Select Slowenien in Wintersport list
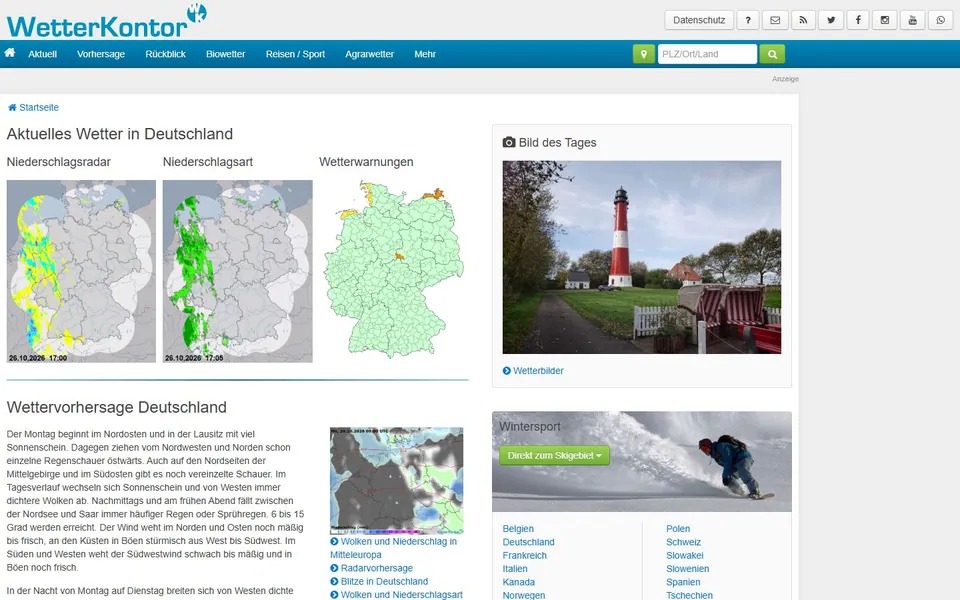 (x=688, y=569)
